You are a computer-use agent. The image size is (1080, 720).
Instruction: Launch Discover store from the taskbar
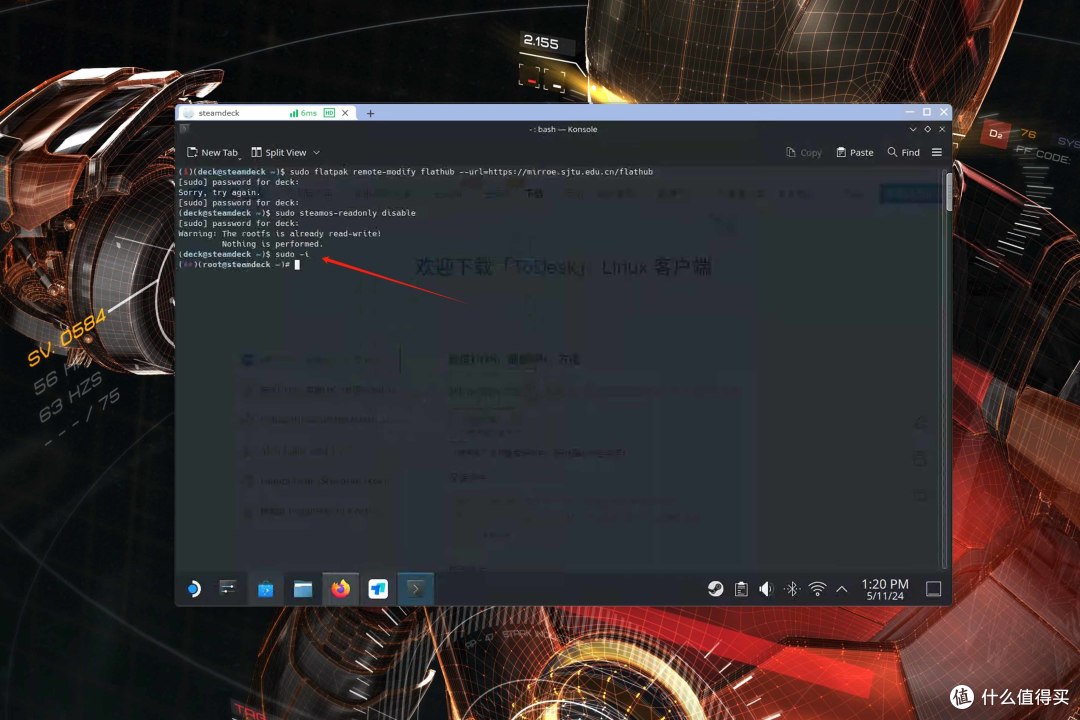point(265,589)
